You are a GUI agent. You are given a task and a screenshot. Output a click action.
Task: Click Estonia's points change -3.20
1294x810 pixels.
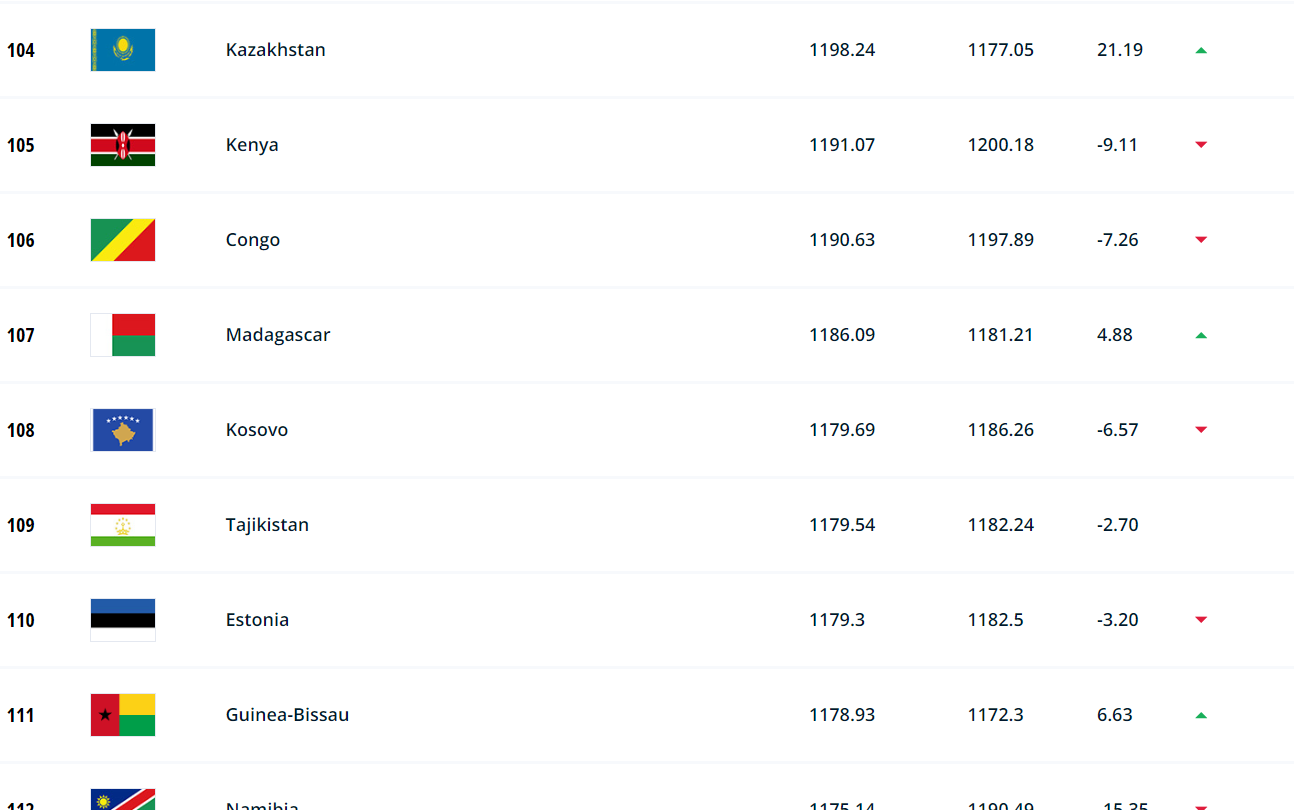[1117, 620]
